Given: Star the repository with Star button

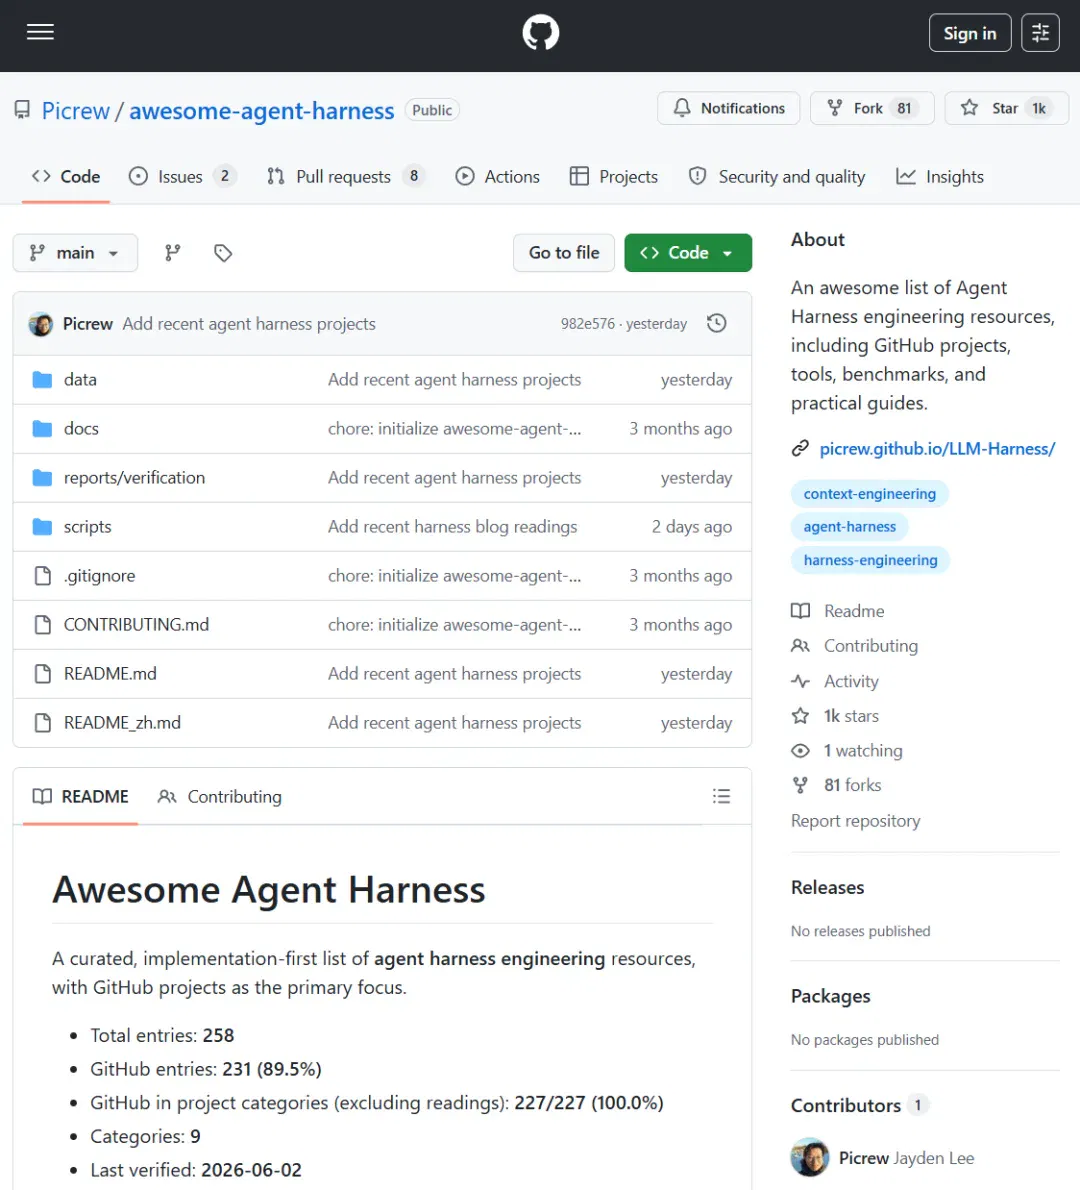Looking at the screenshot, I should tap(1006, 108).
